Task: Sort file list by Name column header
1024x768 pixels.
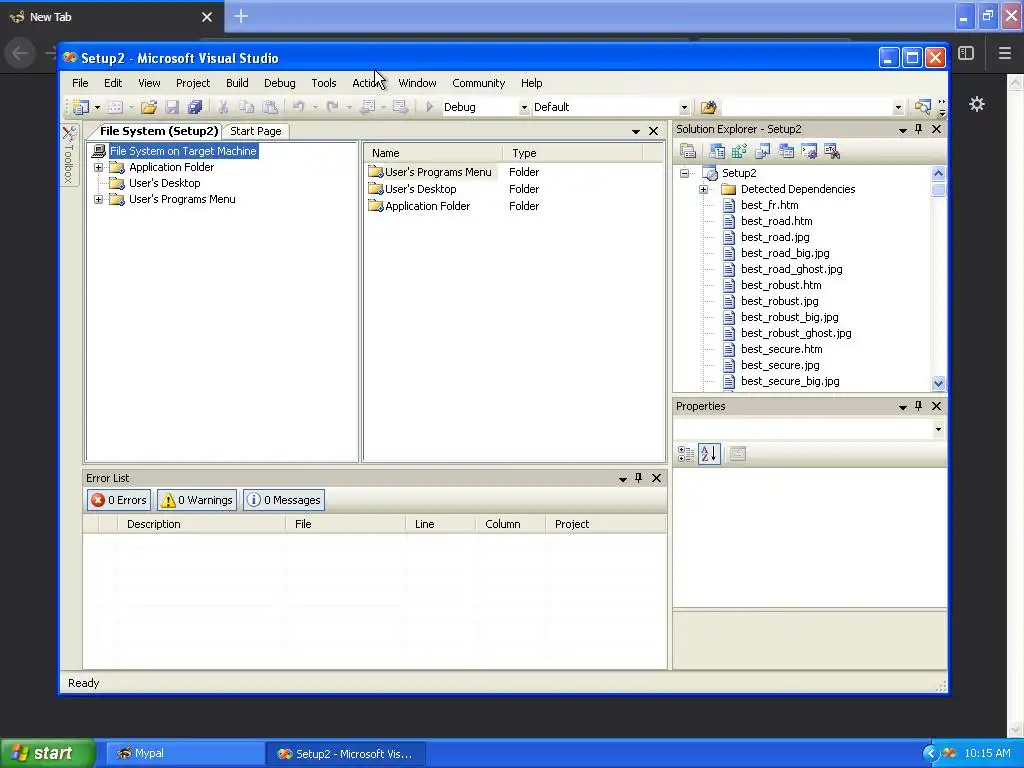Action: click(x=433, y=153)
